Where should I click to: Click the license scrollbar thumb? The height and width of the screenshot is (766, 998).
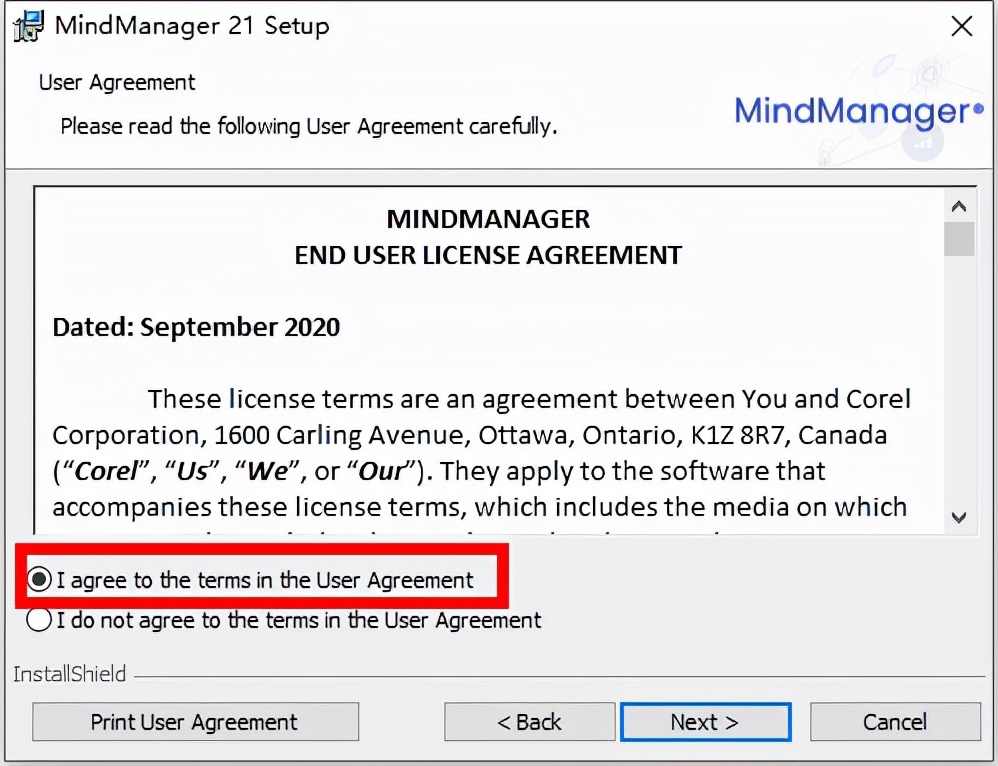(x=959, y=240)
